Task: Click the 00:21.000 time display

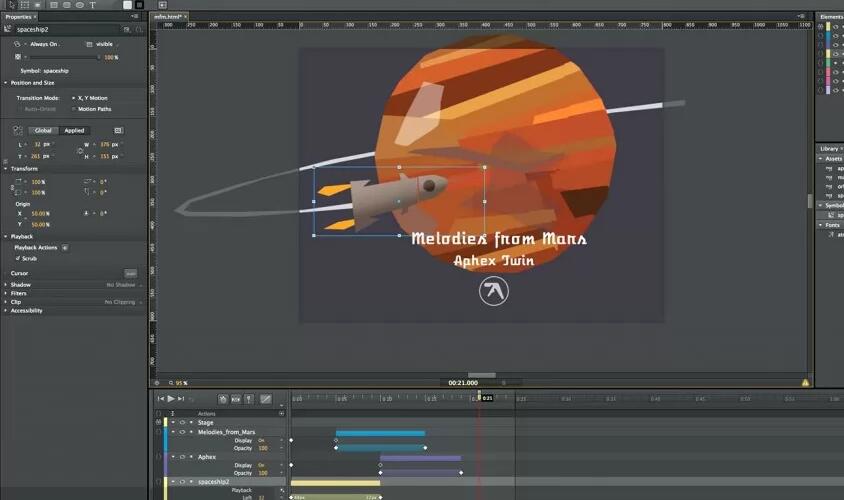Action: [x=463, y=383]
